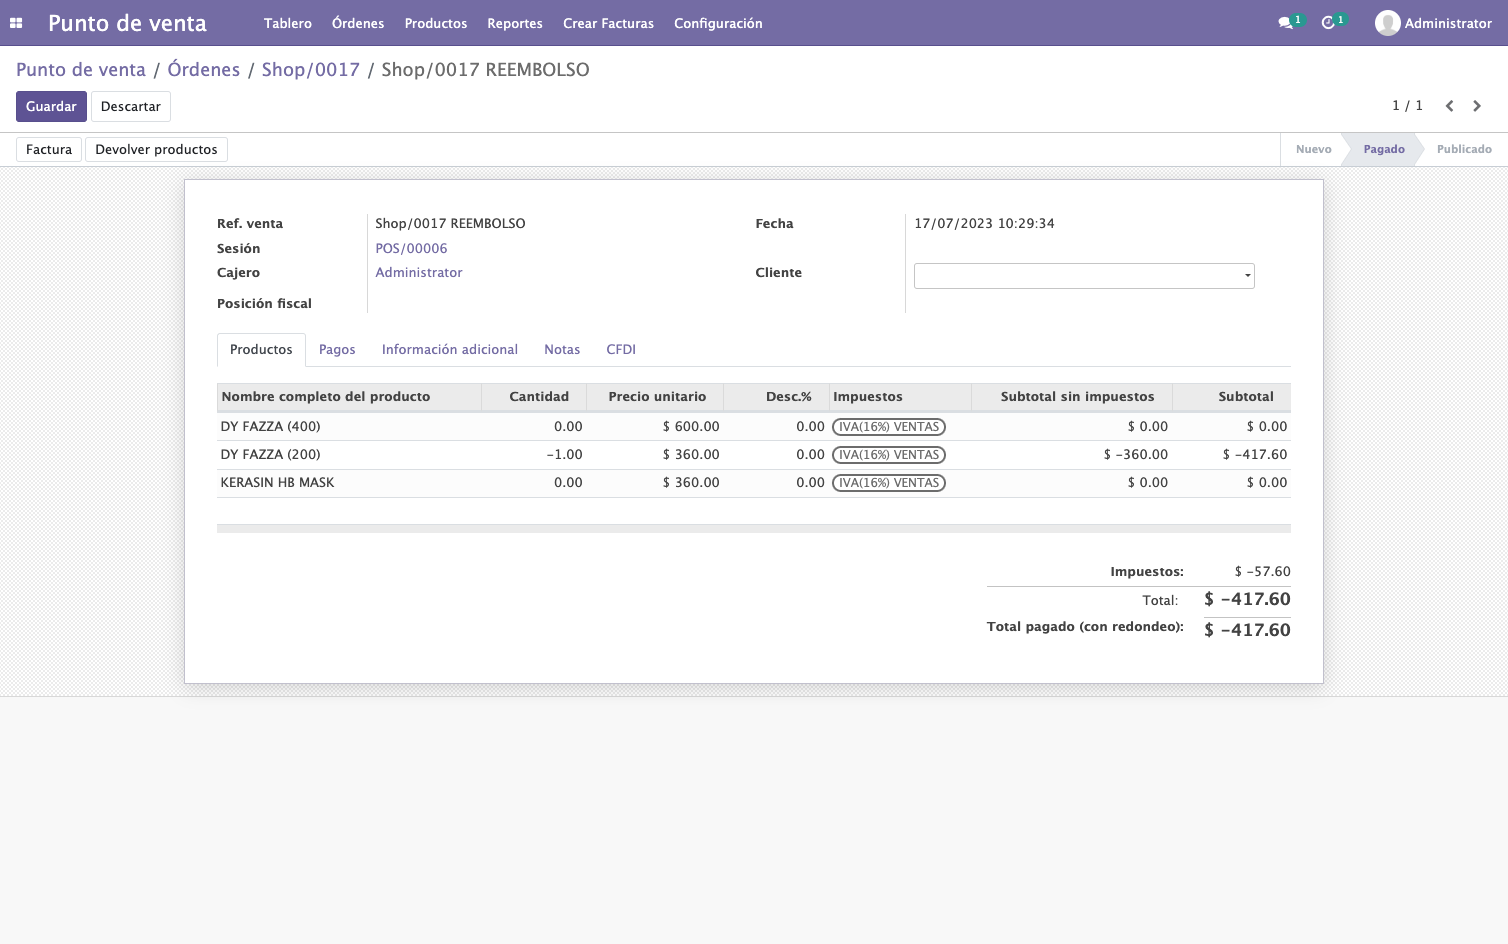1508x944 pixels.
Task: Select the Productos tab in form
Action: (261, 350)
